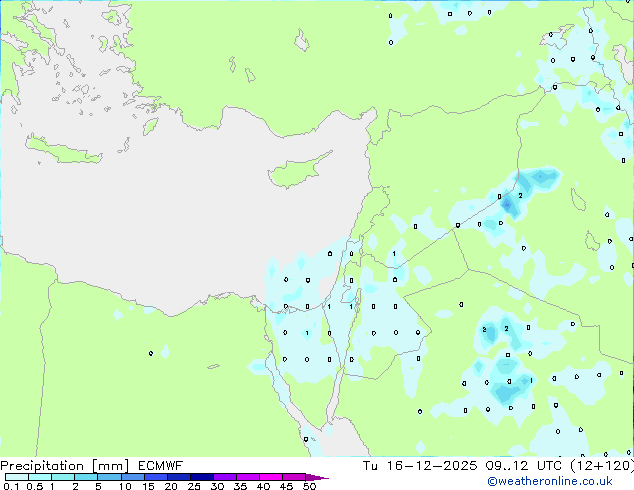Click the island of Cyprus on the map

(x=295, y=173)
